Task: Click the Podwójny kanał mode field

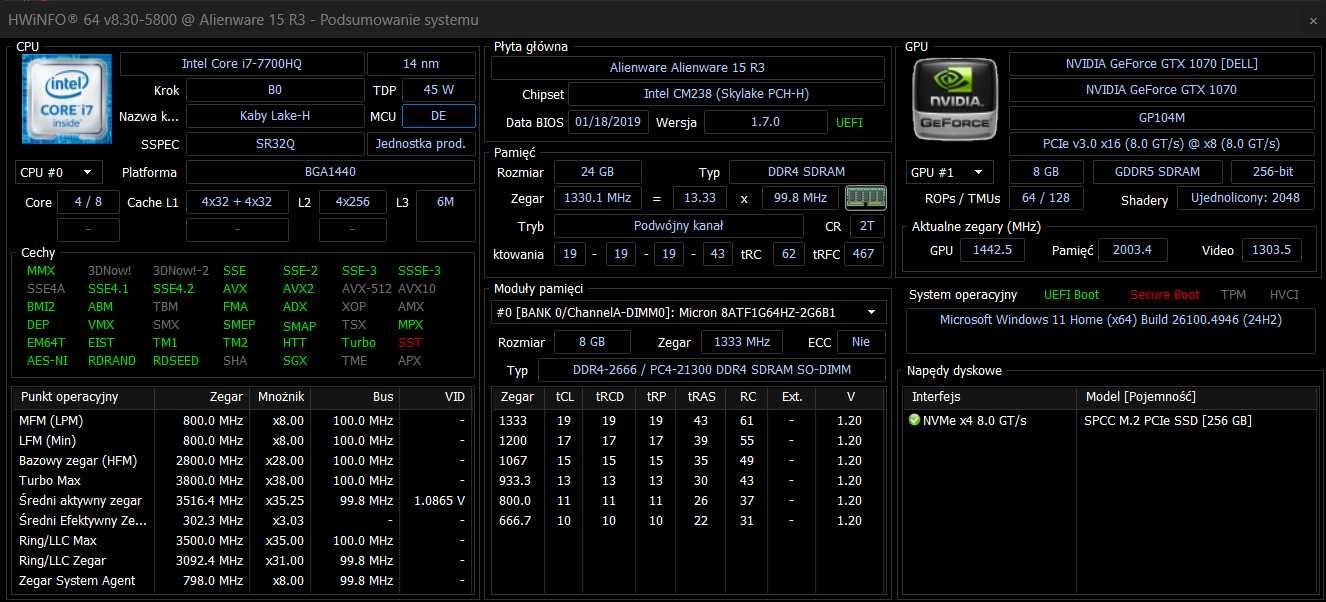Action: tap(679, 226)
